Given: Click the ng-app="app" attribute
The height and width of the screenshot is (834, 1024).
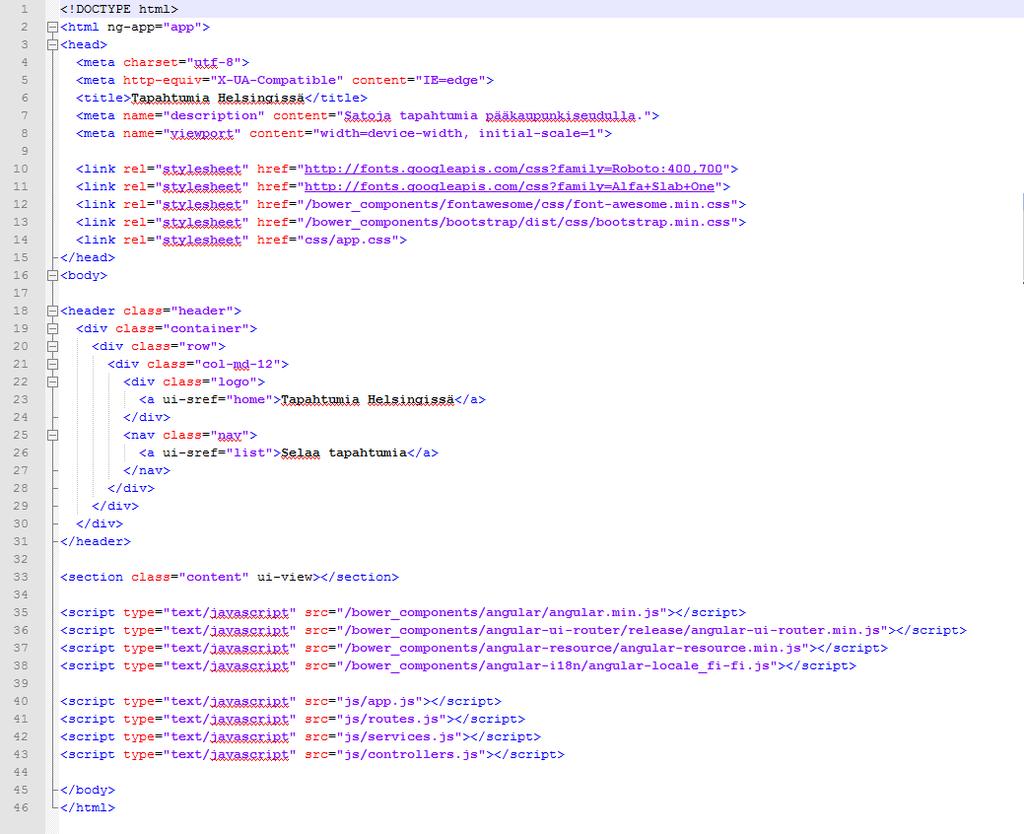Looking at the screenshot, I should click(x=155, y=27).
